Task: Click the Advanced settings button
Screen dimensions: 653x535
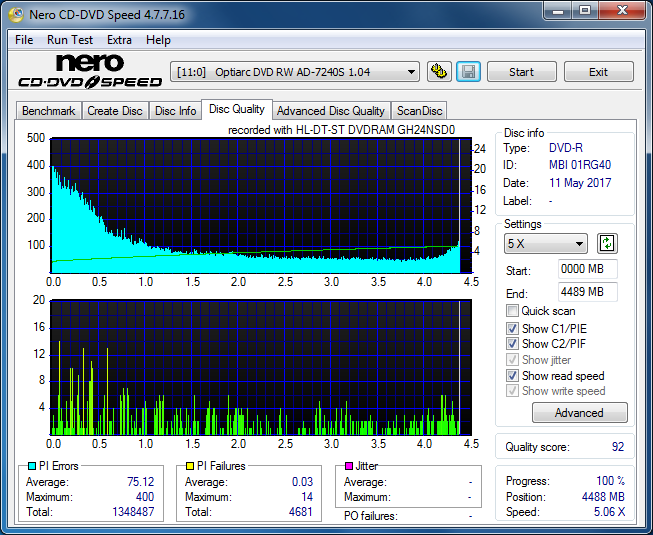Action: [579, 413]
